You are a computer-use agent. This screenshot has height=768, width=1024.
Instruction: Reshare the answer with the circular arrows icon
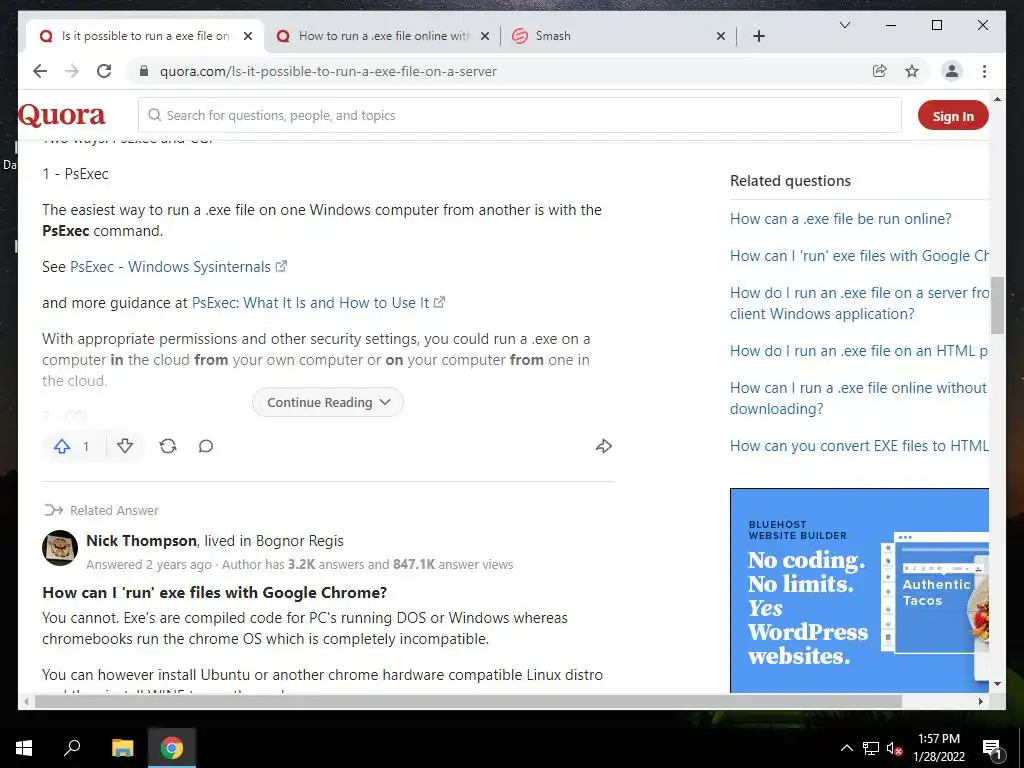tap(168, 447)
